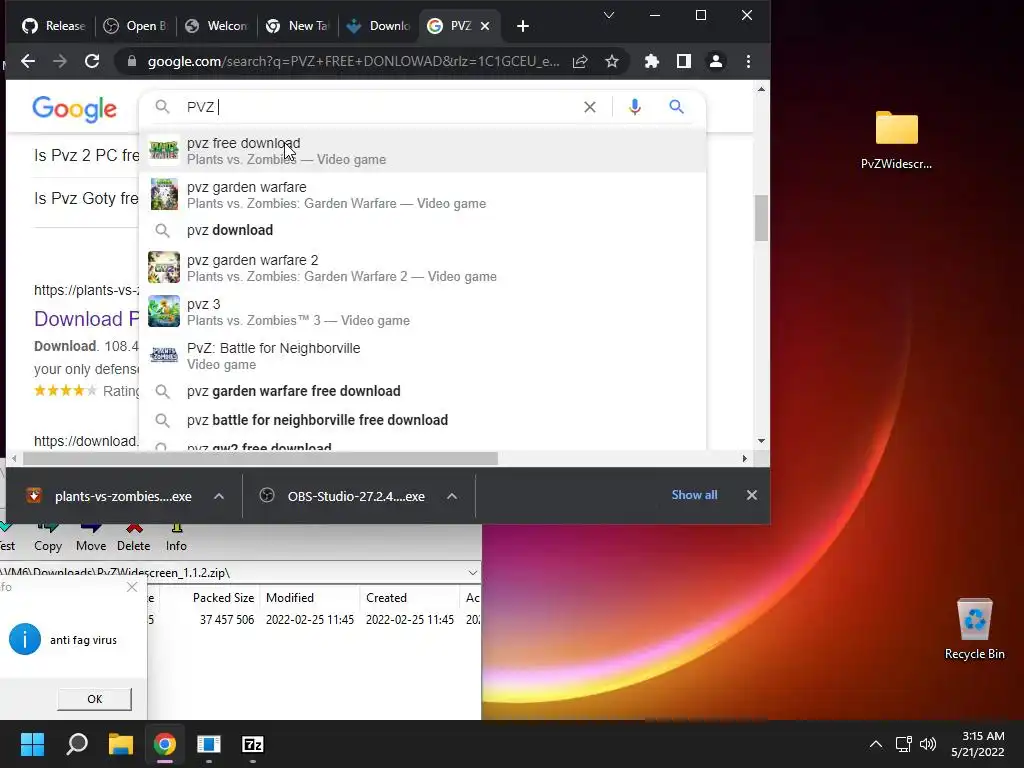Screen dimensions: 1024x768
Task: Close the PVZ Google tab
Action: click(x=485, y=26)
